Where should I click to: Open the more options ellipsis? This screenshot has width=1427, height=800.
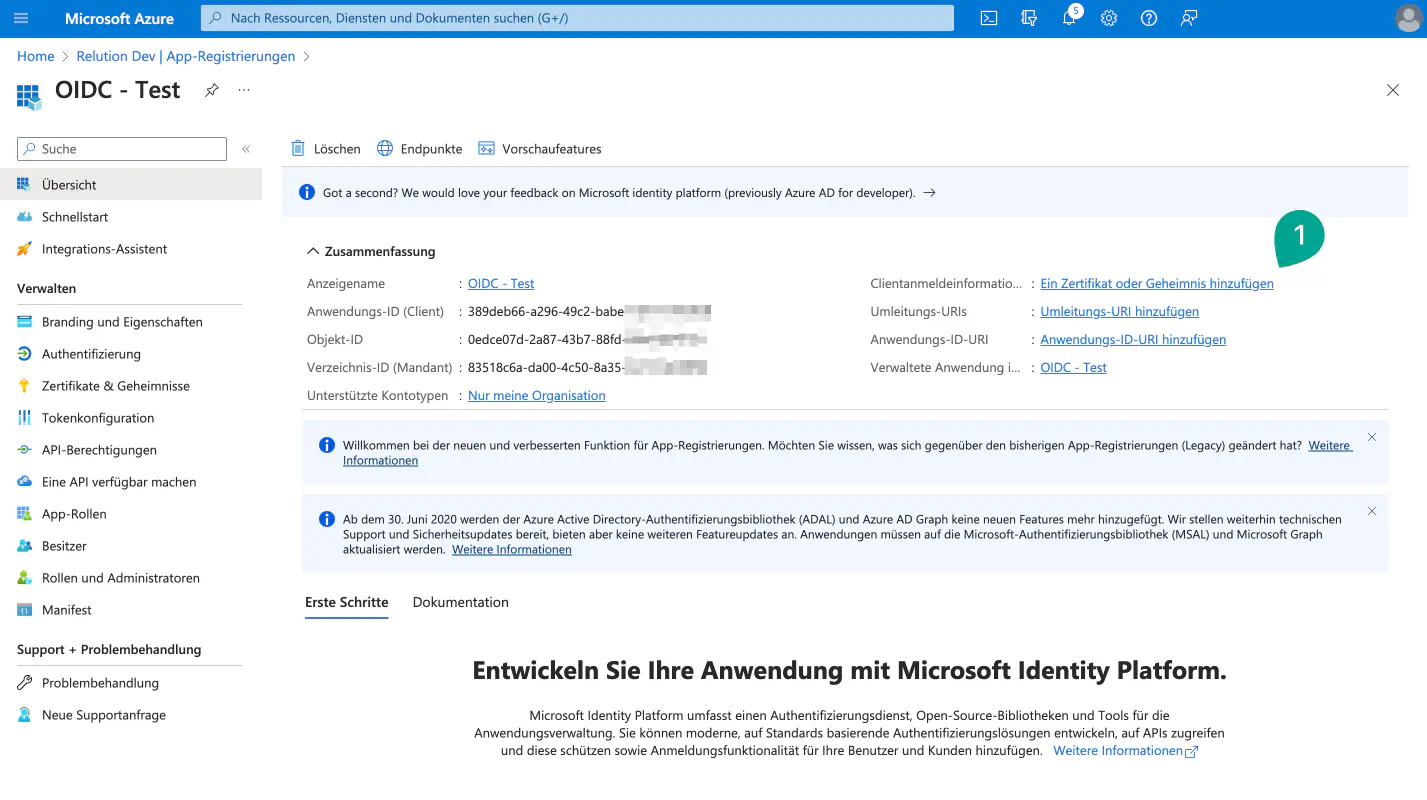(x=244, y=90)
